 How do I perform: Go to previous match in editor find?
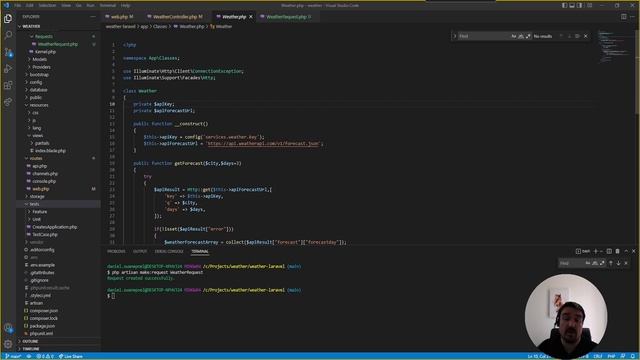pos(561,36)
